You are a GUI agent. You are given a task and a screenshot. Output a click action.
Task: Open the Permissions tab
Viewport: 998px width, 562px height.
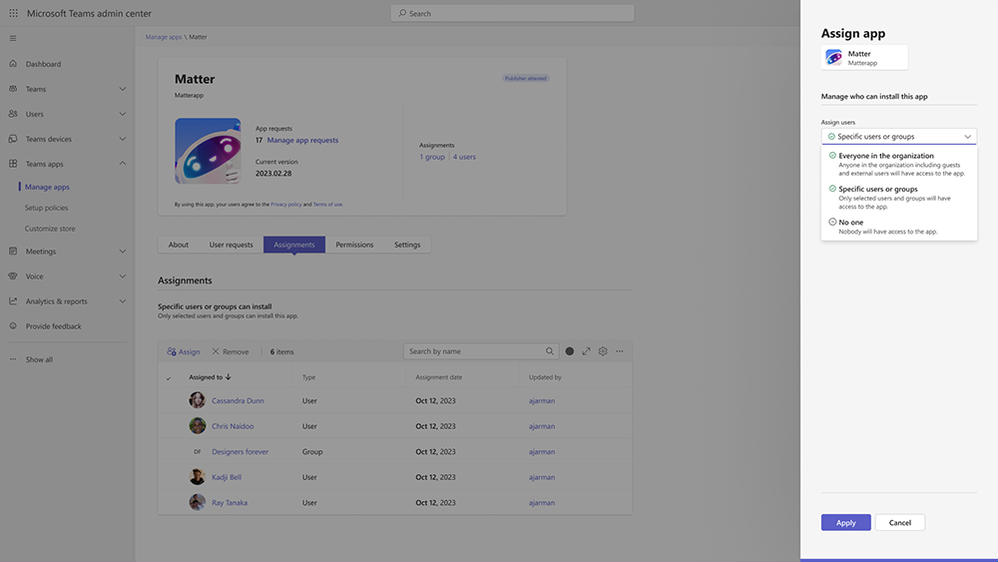click(355, 244)
